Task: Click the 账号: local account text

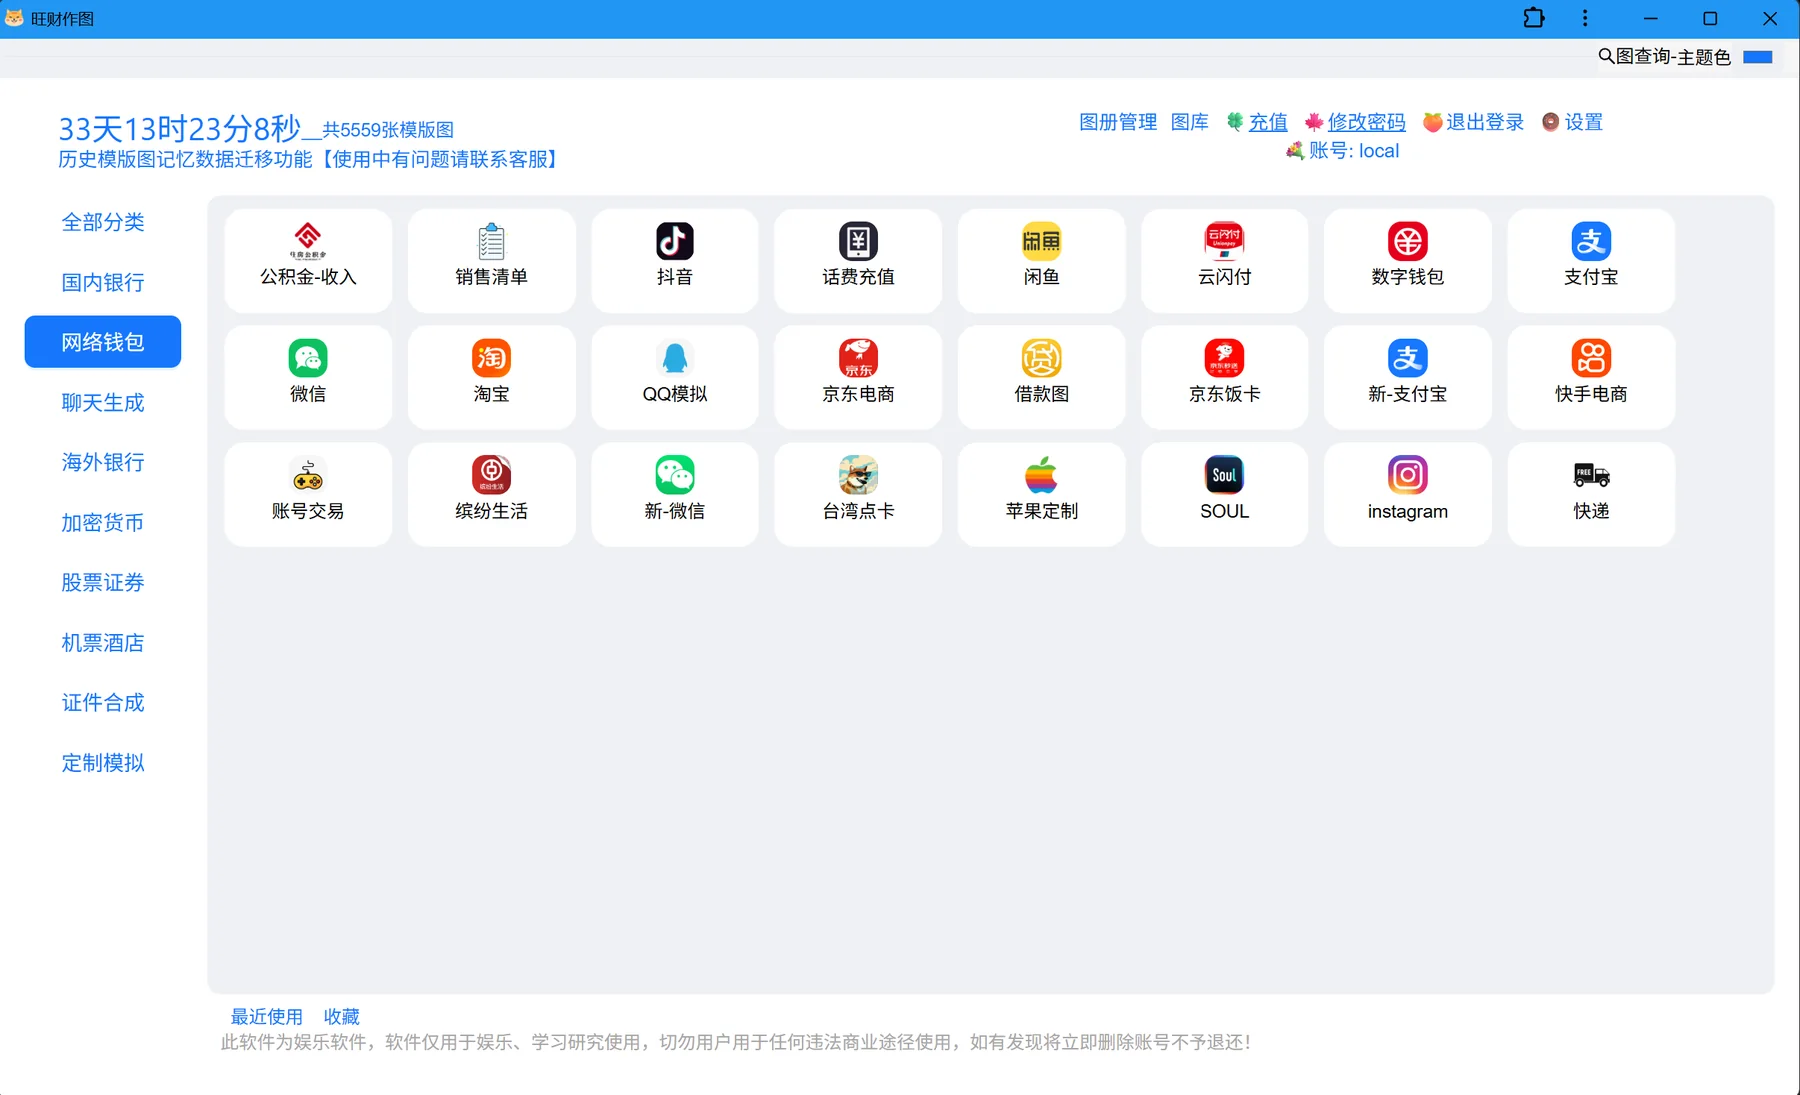Action: (1354, 151)
